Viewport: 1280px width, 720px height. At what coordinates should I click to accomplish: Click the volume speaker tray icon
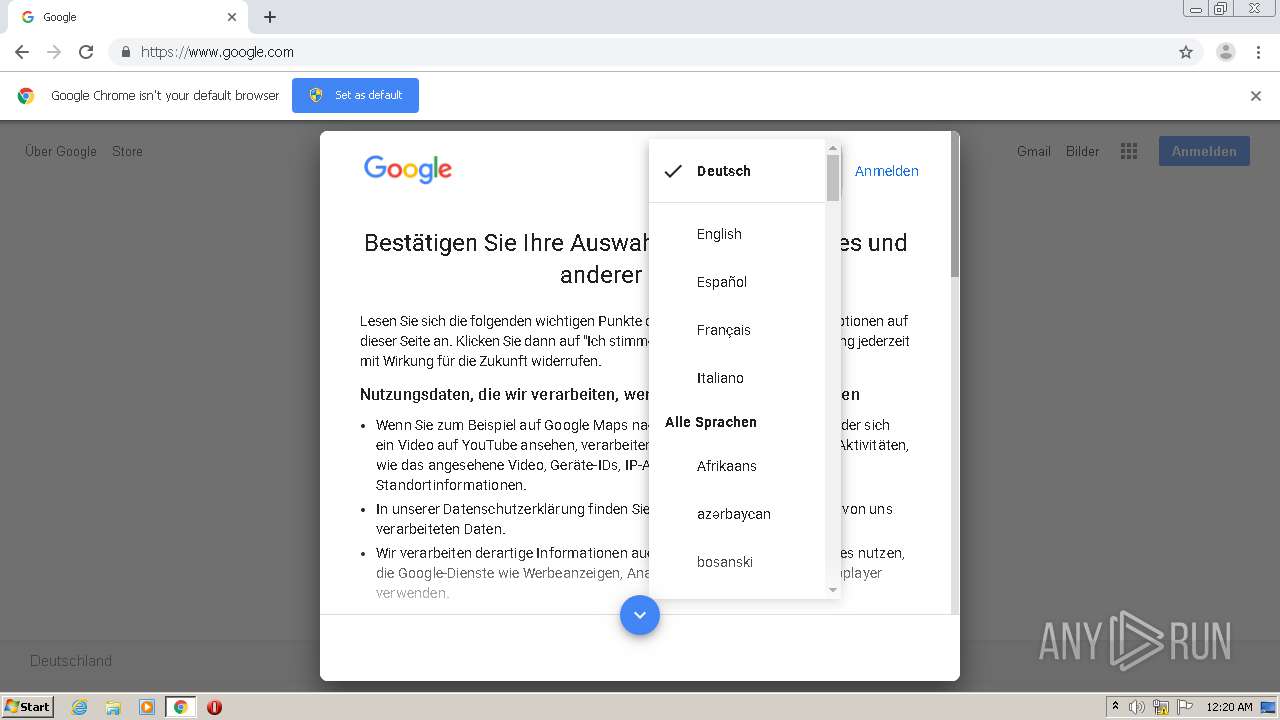coord(1137,707)
